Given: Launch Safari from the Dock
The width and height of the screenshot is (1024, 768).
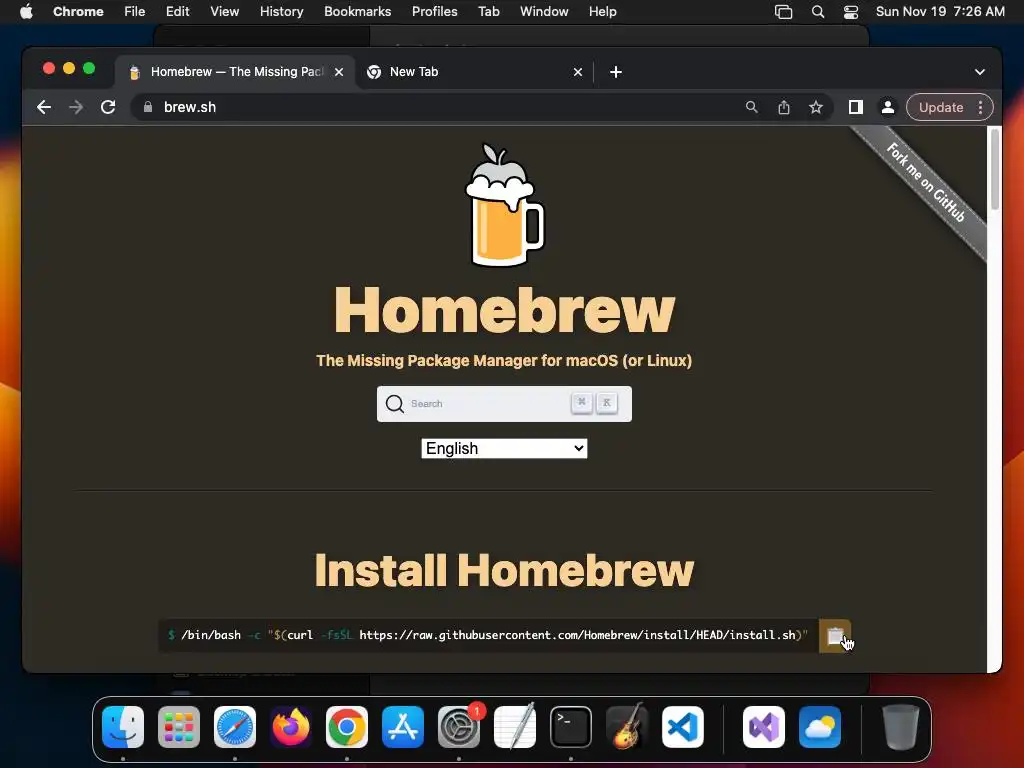Looking at the screenshot, I should [235, 727].
